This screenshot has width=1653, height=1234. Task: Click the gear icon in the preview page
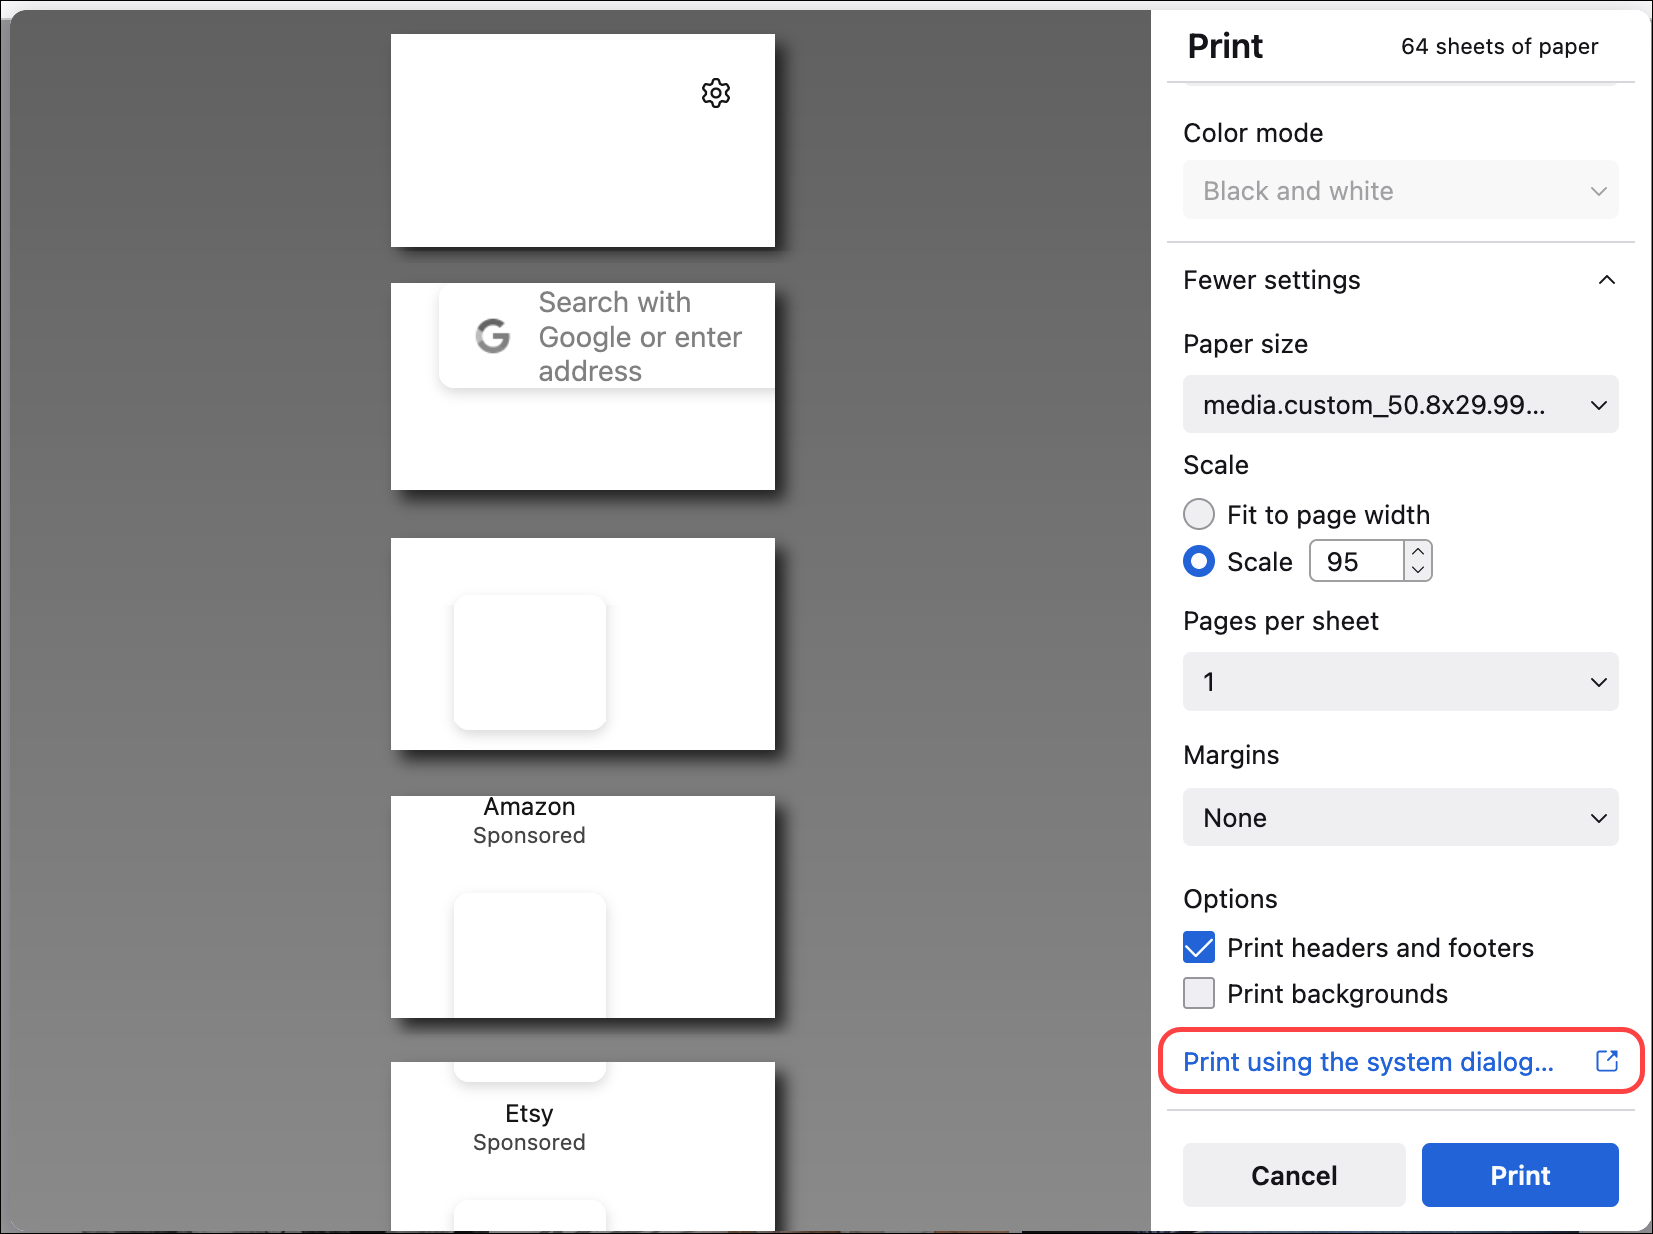pyautogui.click(x=716, y=93)
